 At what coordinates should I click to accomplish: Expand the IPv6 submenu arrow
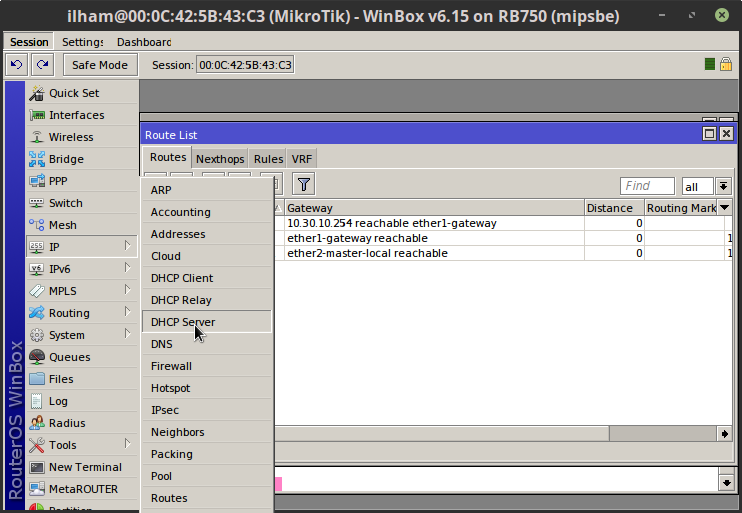pyautogui.click(x=127, y=268)
